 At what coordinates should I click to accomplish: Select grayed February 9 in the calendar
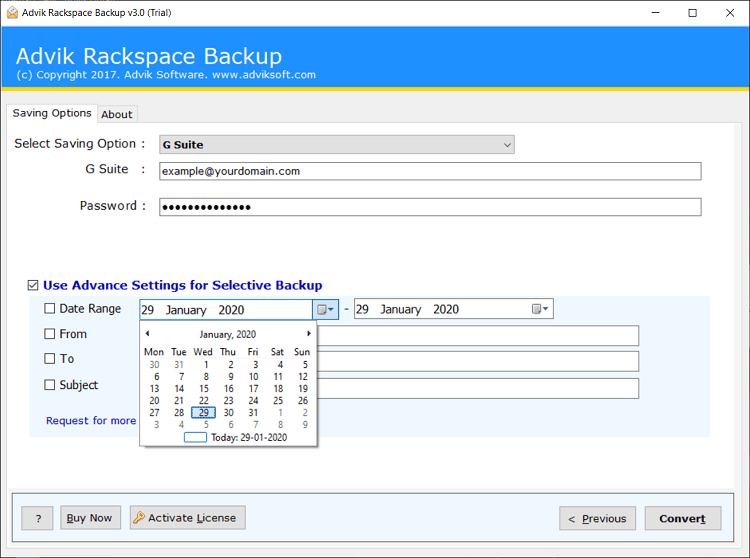(x=305, y=425)
